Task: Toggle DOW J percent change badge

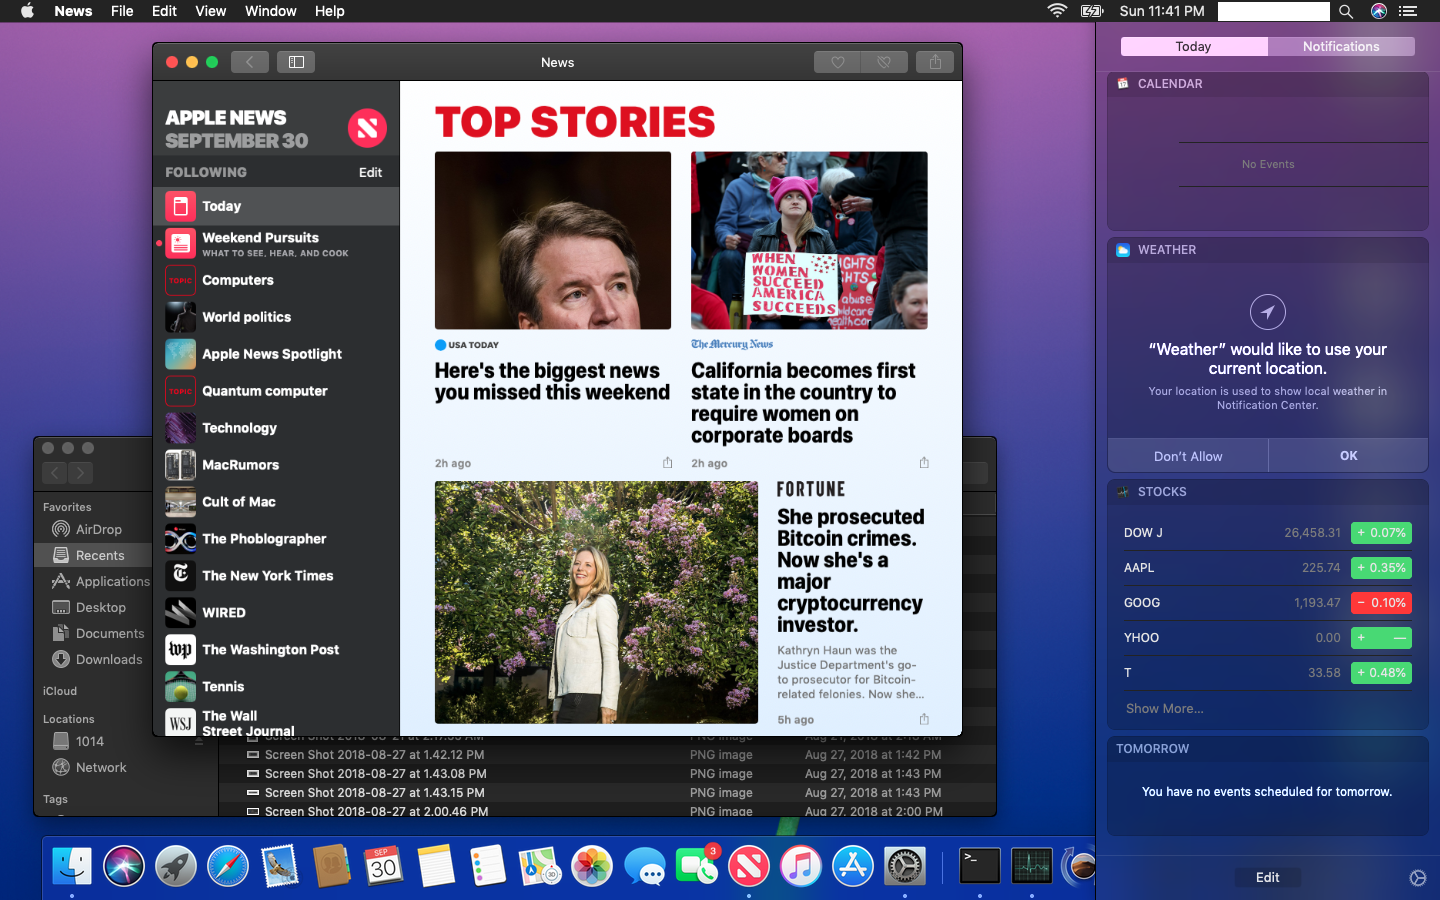Action: 1381,533
